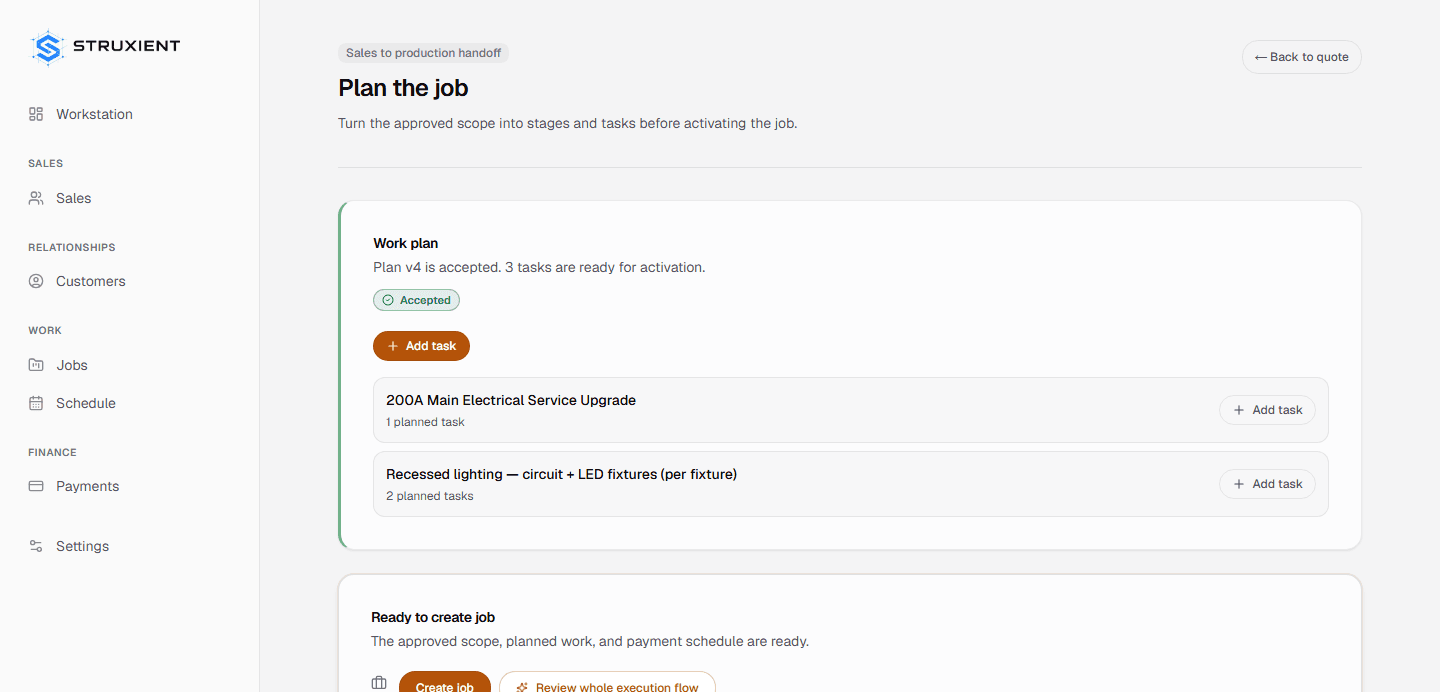Click the Accepted status badge
1440x692 pixels.
point(417,300)
